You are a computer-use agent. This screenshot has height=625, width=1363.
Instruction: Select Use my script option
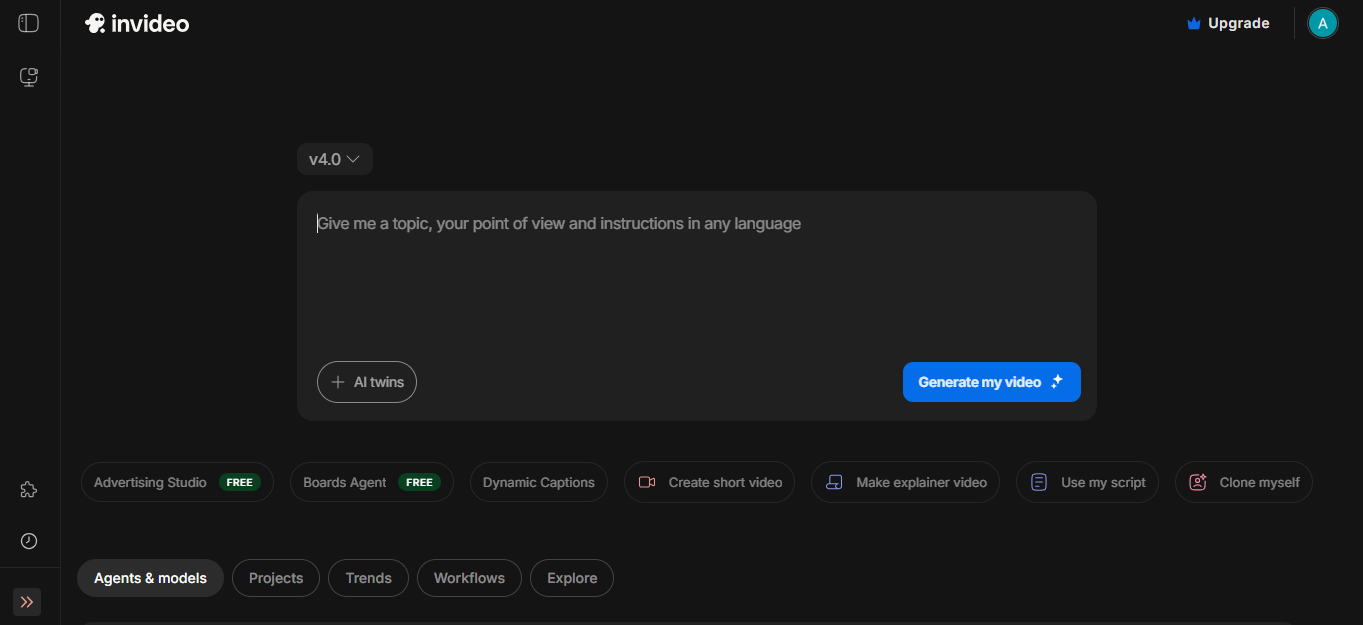tap(1088, 482)
